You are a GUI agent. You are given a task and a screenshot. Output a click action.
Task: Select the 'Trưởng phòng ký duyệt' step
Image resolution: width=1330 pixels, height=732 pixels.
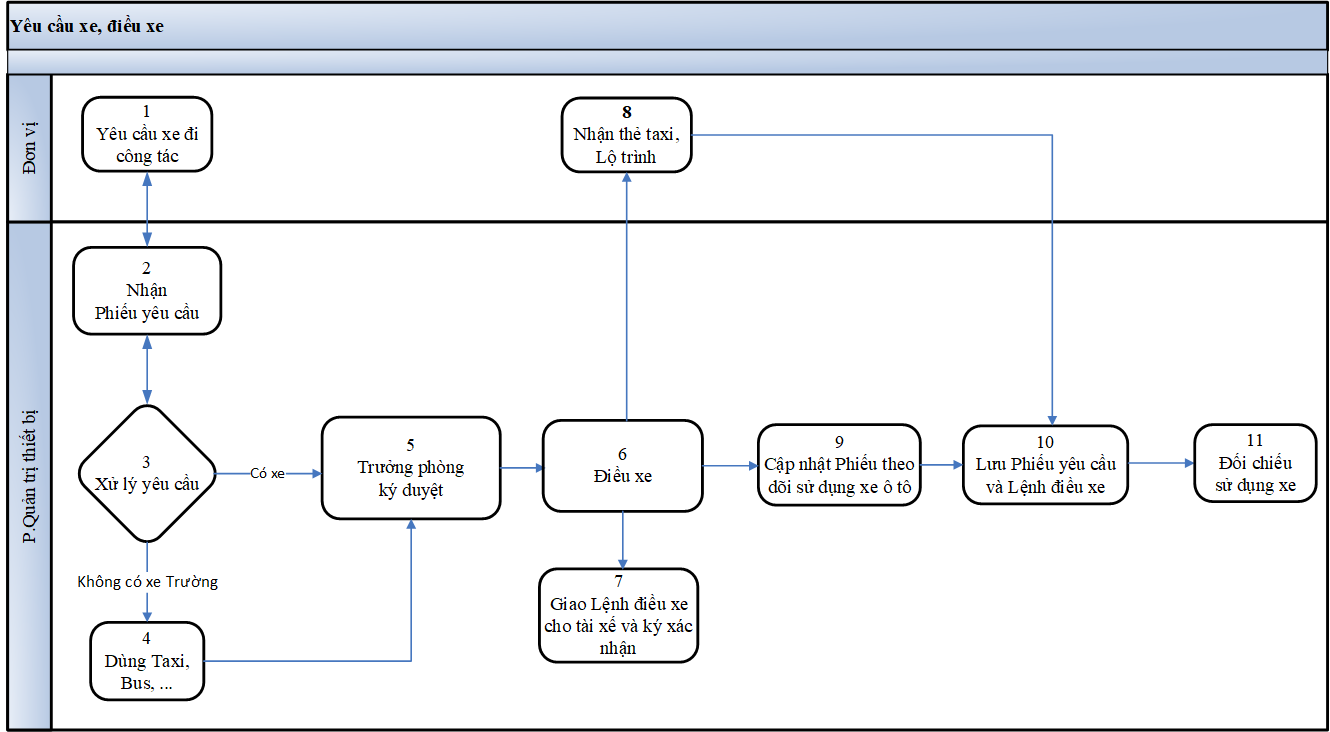tap(410, 467)
